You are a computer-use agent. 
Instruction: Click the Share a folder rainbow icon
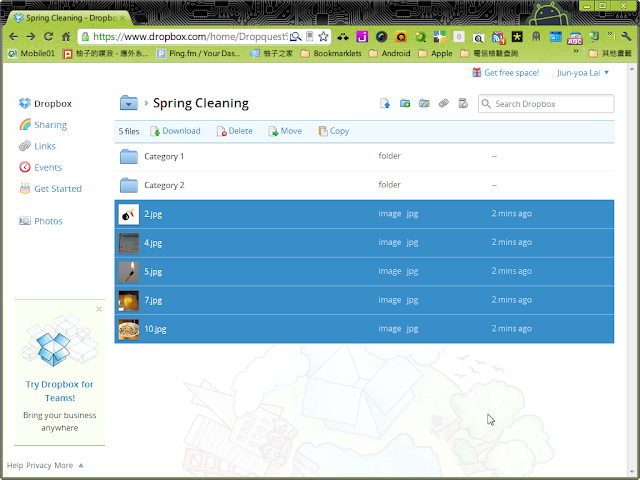pyautogui.click(x=424, y=104)
